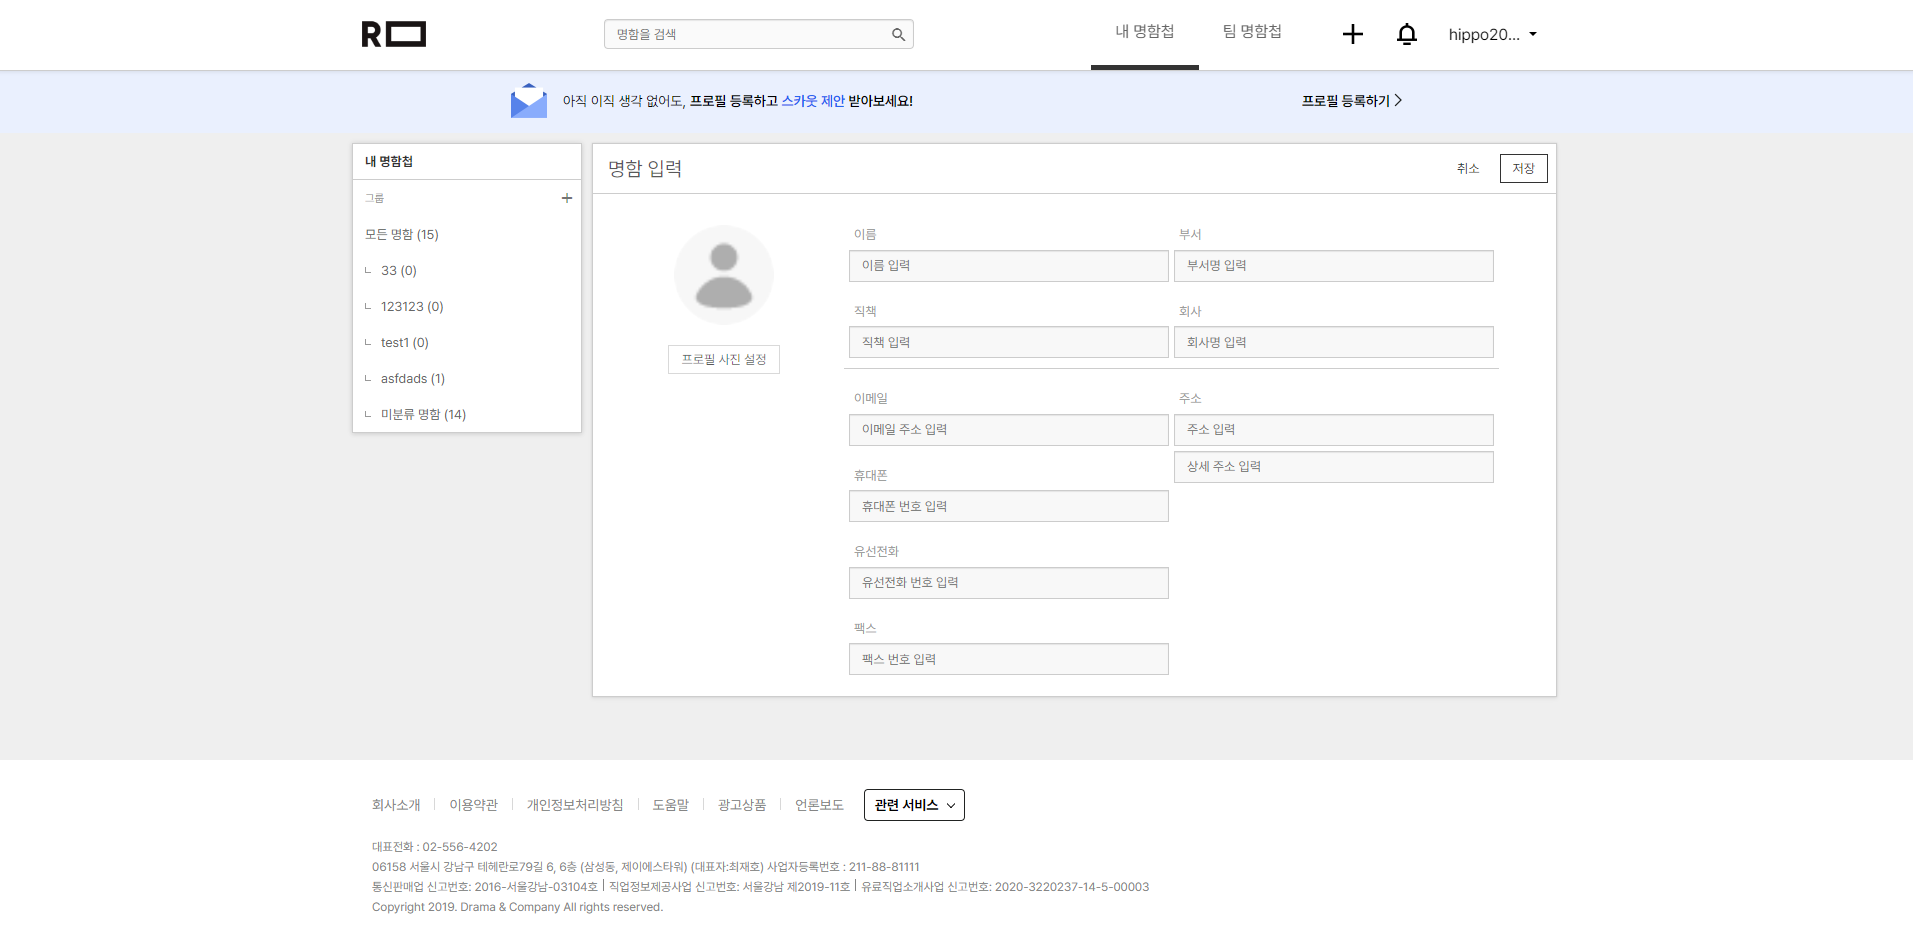
Task: Click the 주소 입력 field
Action: [1334, 430]
